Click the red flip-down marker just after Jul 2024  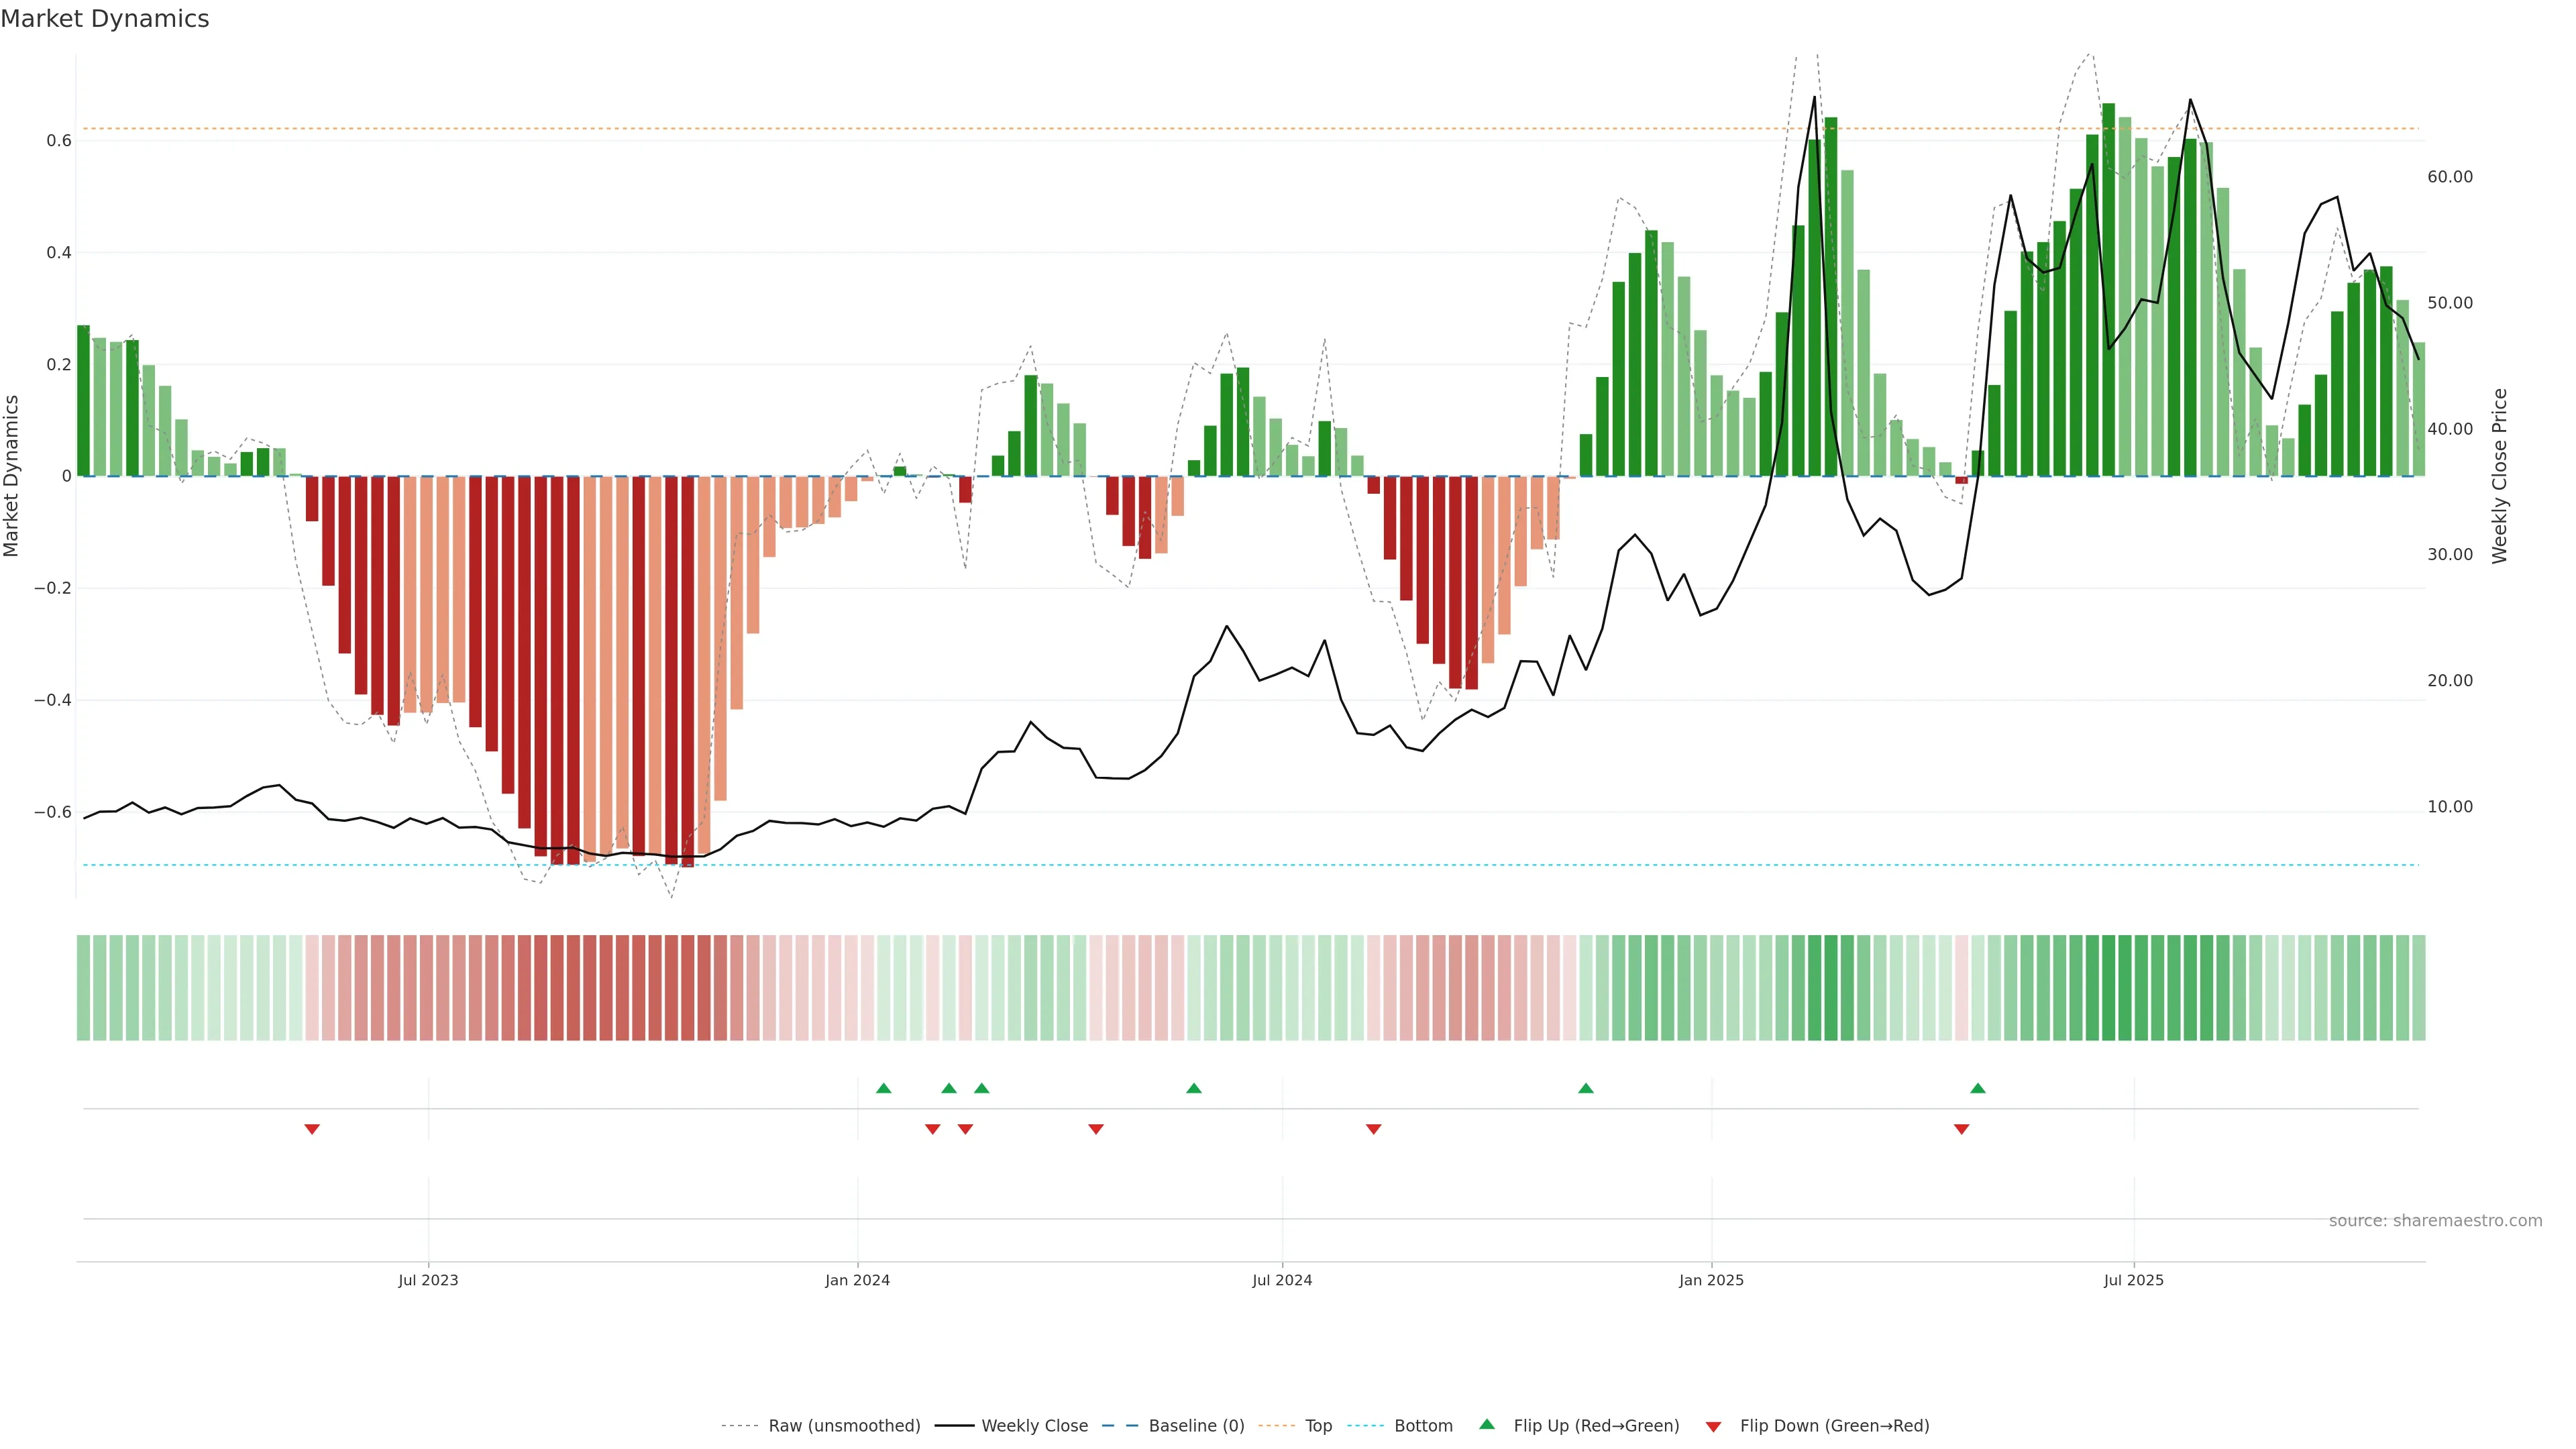1373,1129
